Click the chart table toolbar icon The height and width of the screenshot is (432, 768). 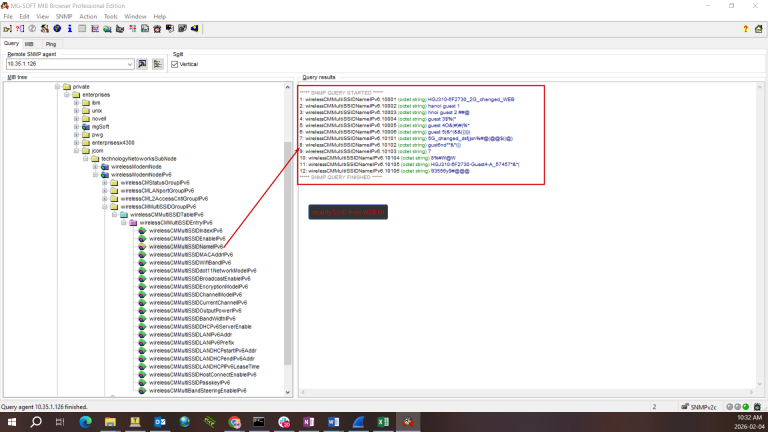coord(95,29)
